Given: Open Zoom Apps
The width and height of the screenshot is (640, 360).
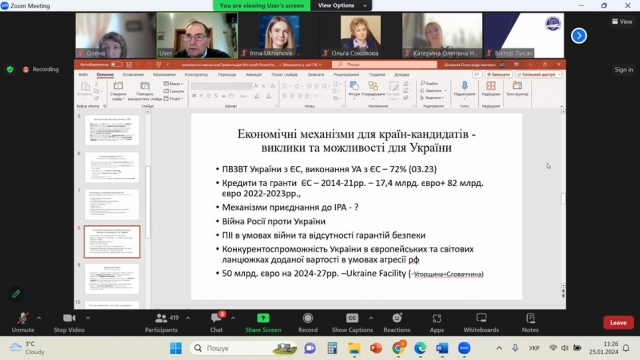Looking at the screenshot, I should tap(437, 322).
